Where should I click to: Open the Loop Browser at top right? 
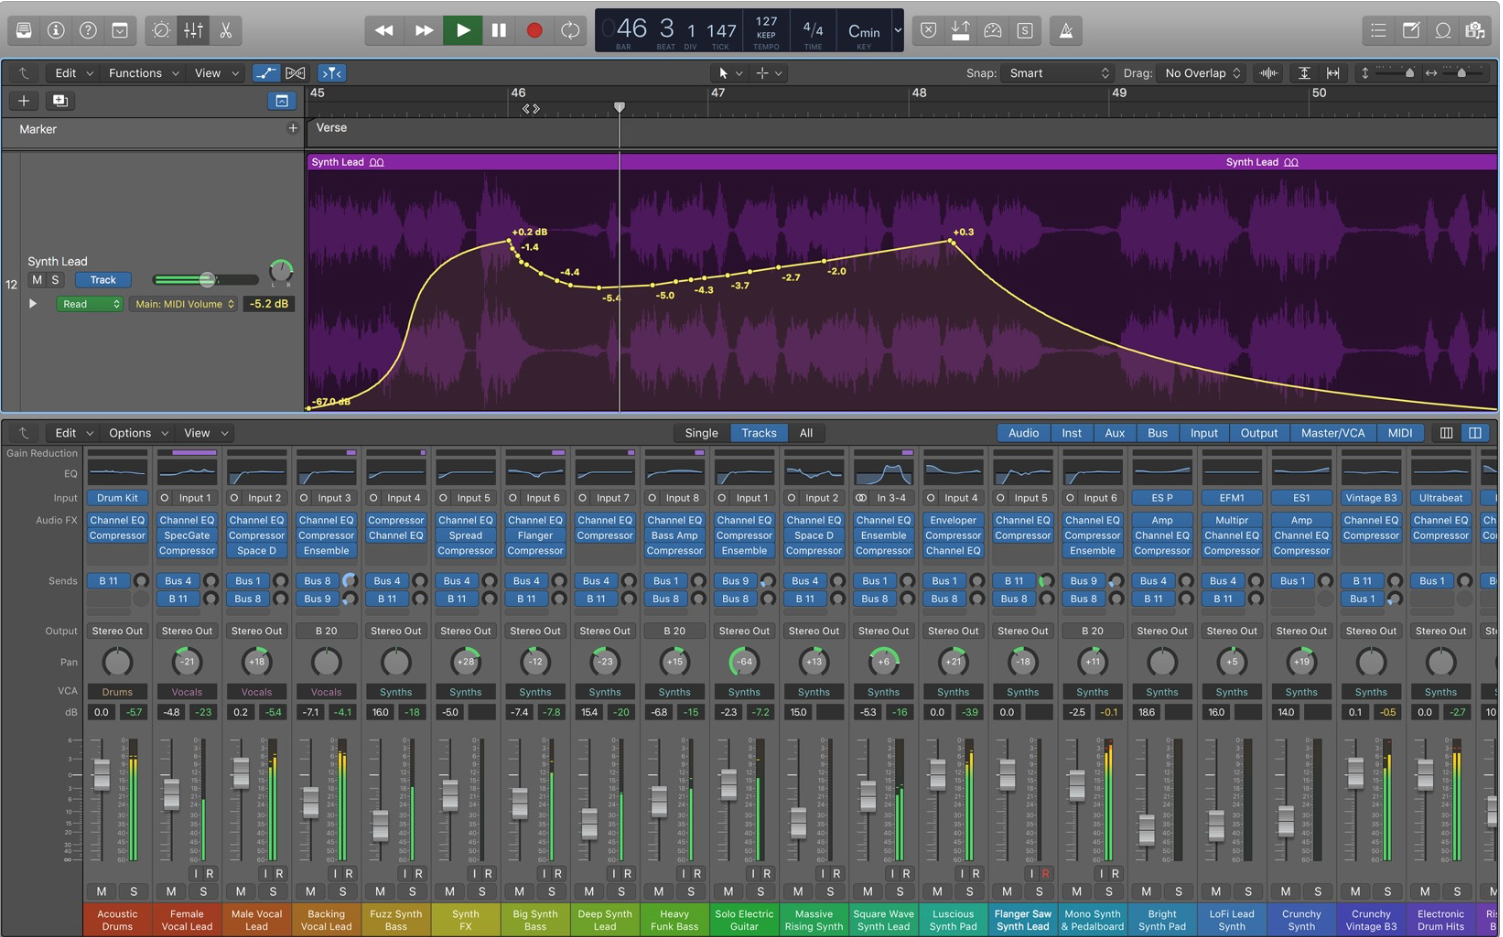coord(1443,30)
